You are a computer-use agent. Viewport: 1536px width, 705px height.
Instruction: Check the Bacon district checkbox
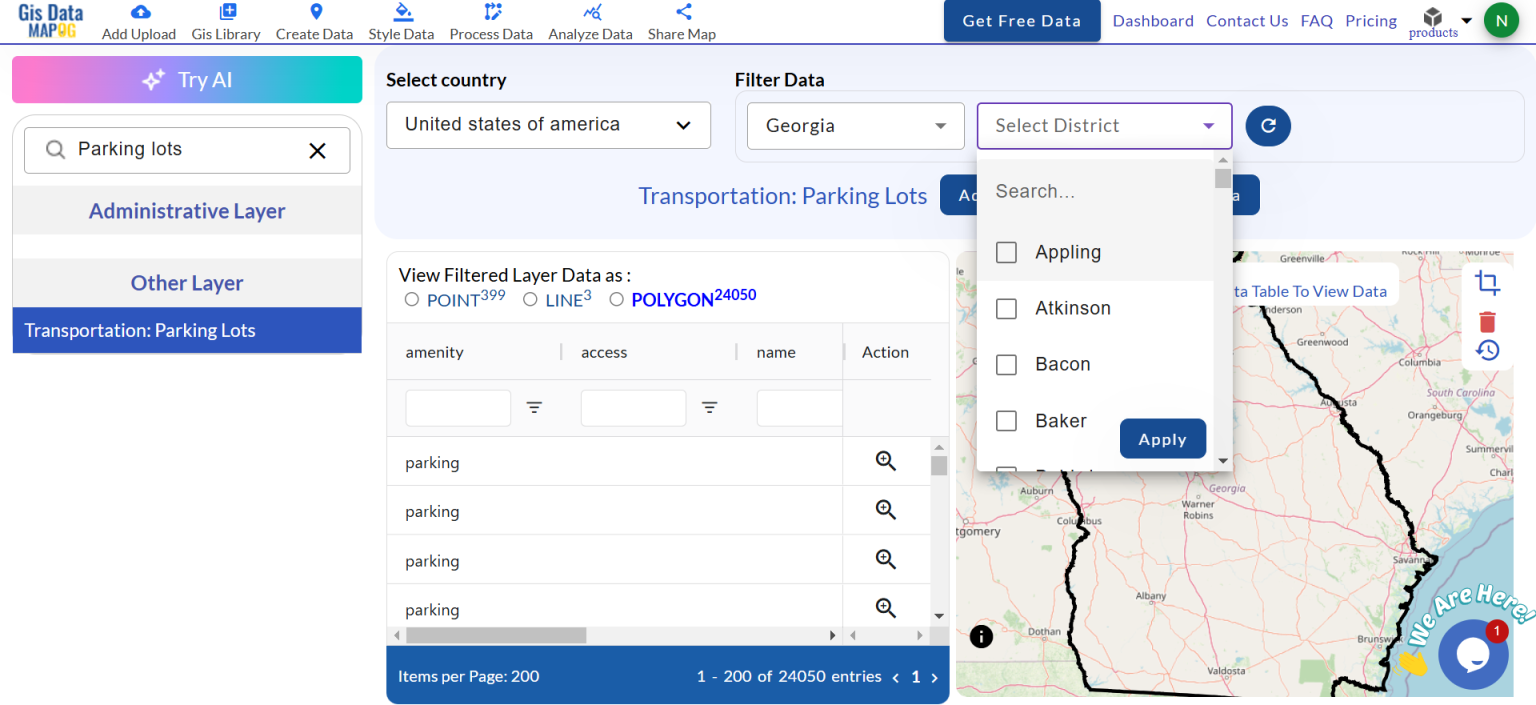(1006, 364)
